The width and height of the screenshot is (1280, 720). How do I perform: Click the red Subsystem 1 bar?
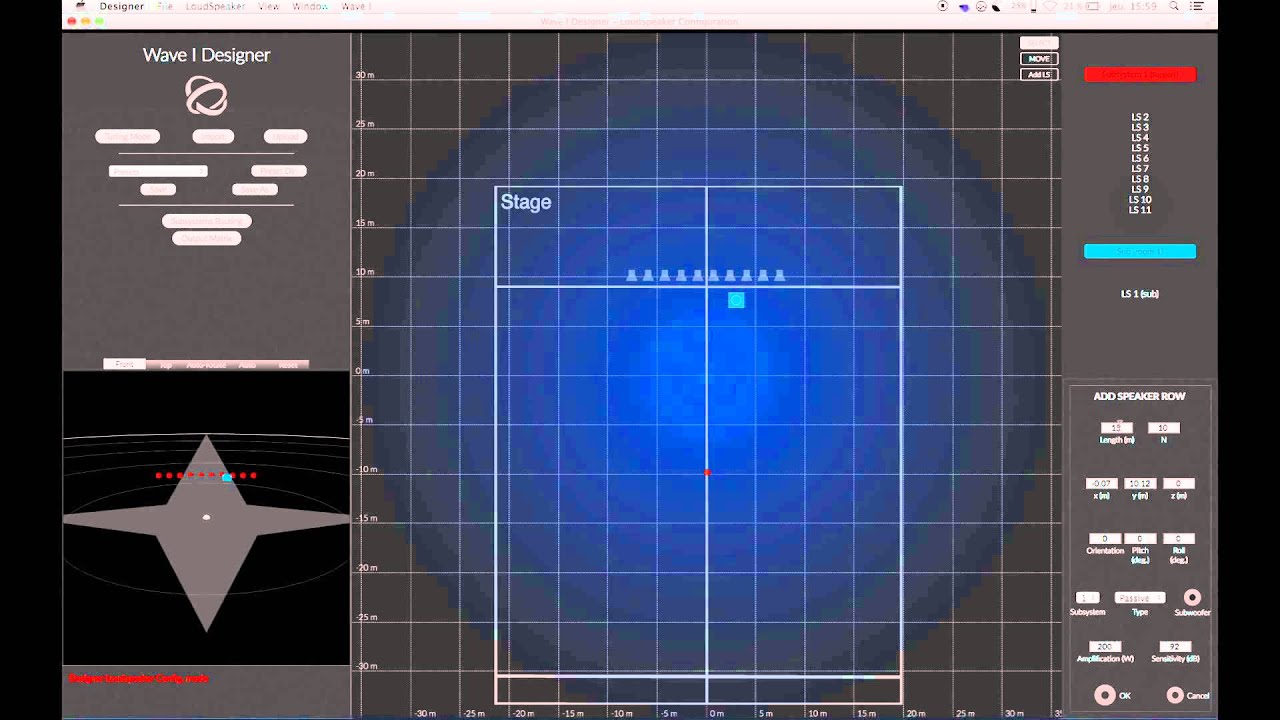(x=1140, y=75)
